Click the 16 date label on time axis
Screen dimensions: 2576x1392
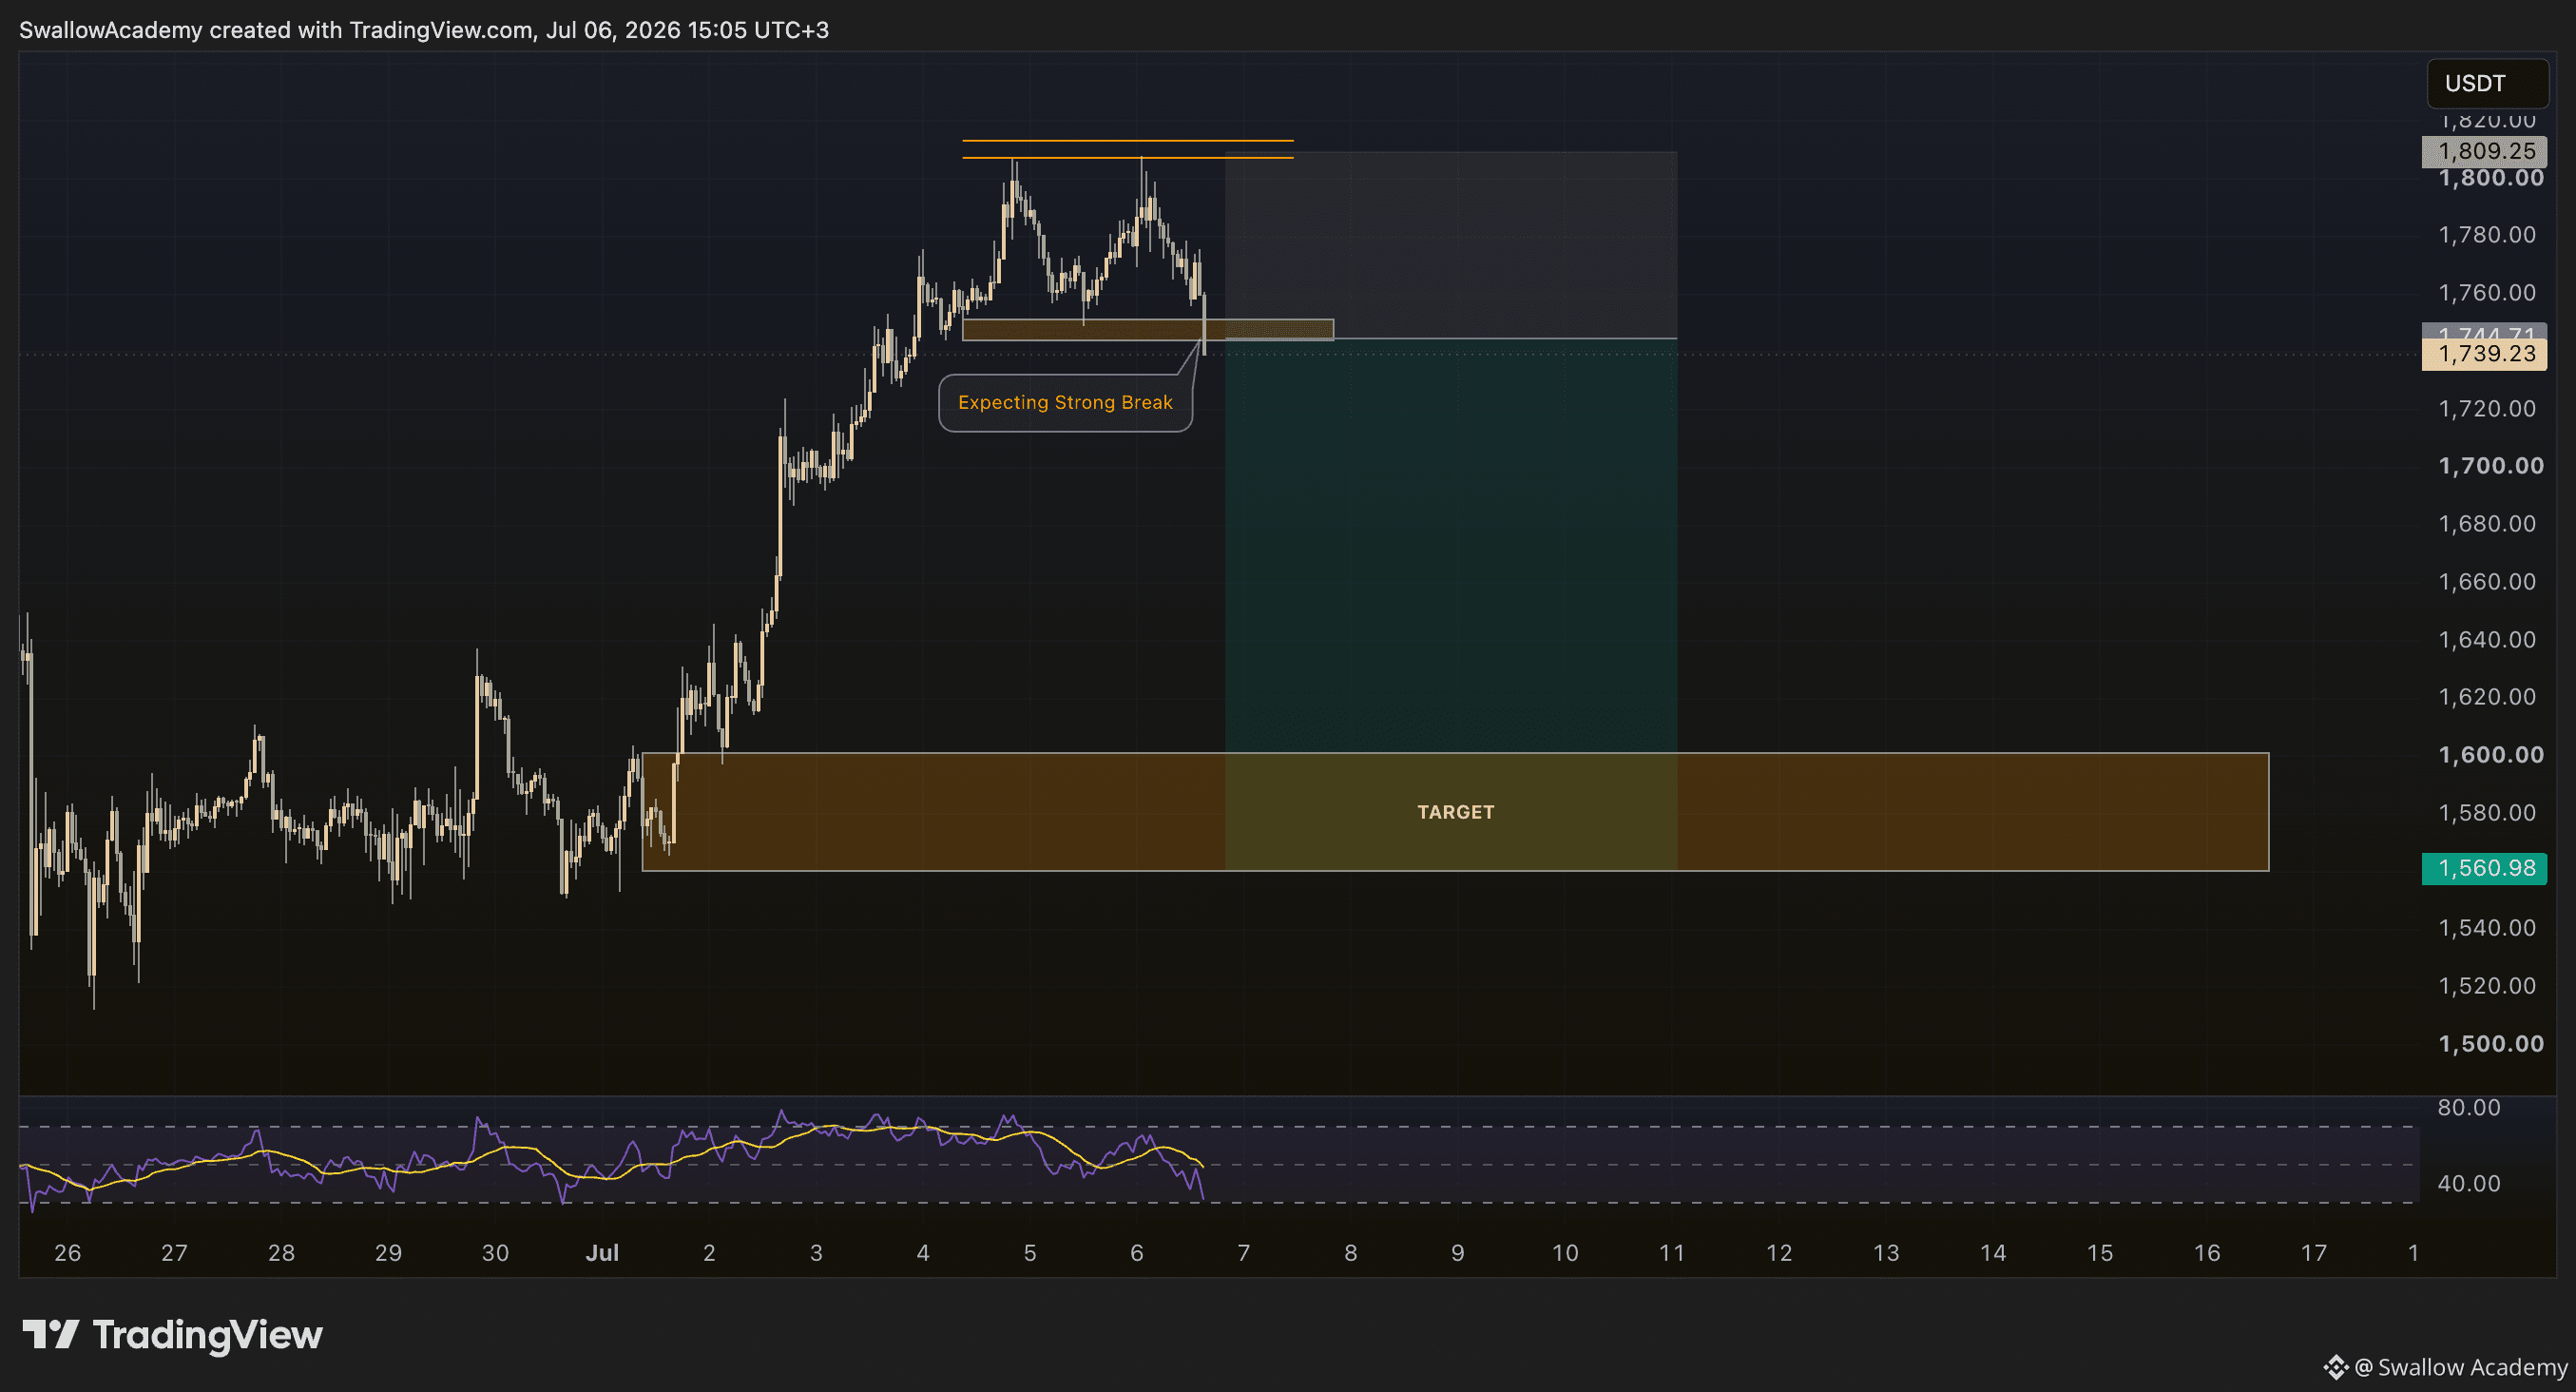2207,1253
